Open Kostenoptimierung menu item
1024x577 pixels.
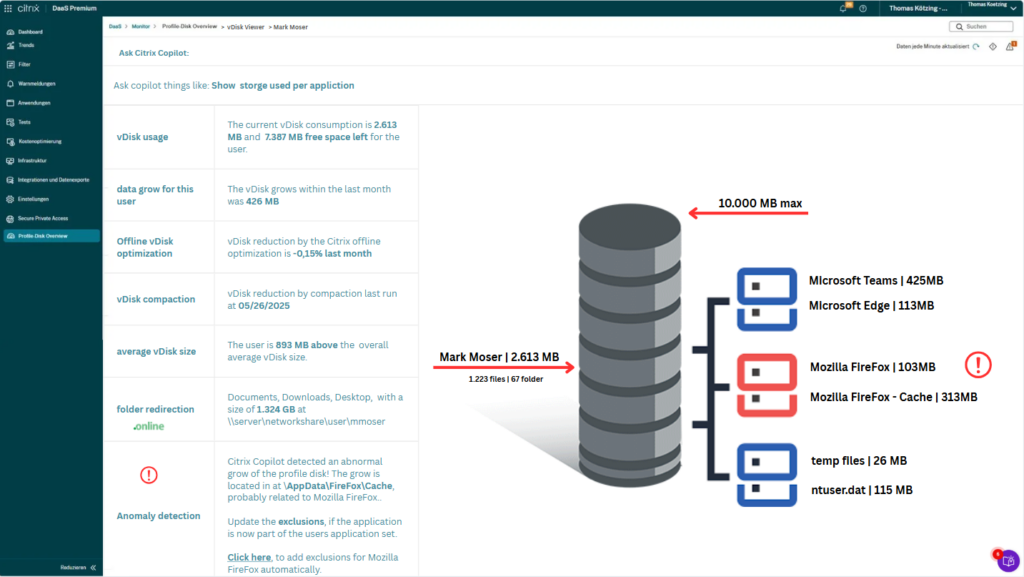[40, 142]
